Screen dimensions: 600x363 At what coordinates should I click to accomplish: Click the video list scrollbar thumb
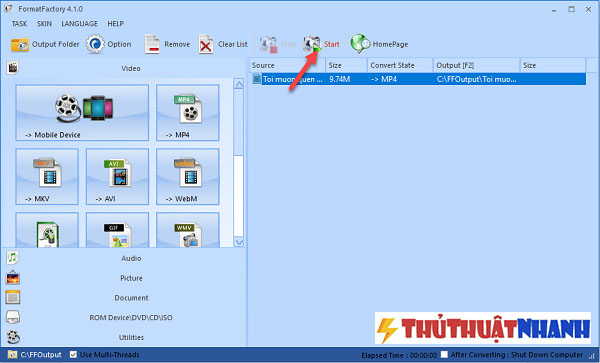(x=239, y=122)
